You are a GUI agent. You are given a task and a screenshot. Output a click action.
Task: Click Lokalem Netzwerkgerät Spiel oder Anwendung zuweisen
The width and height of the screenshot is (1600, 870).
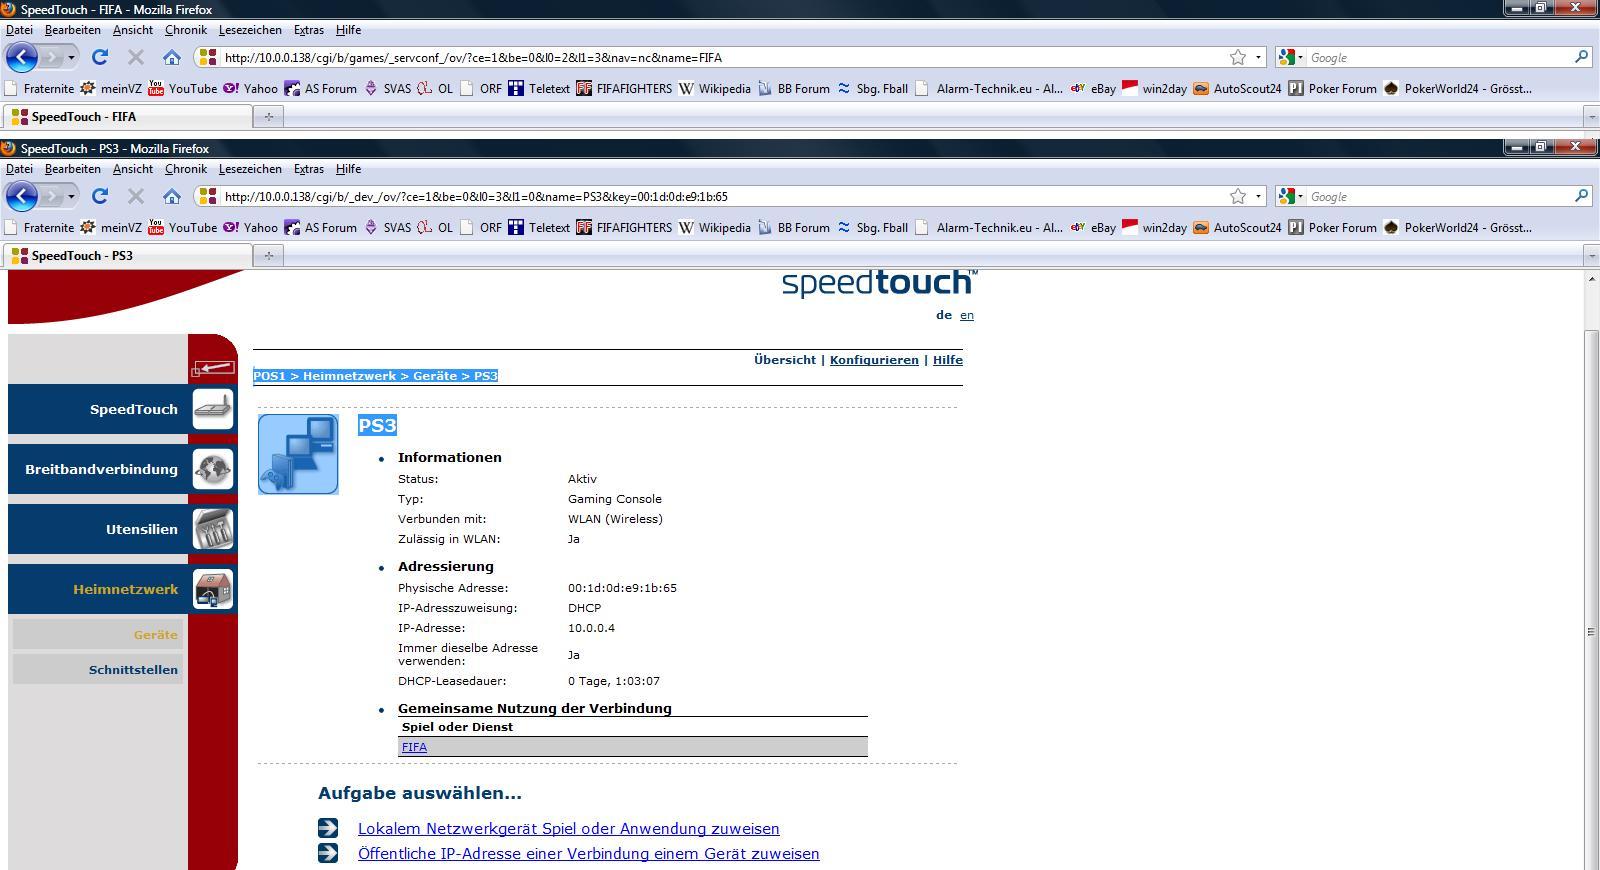point(568,828)
